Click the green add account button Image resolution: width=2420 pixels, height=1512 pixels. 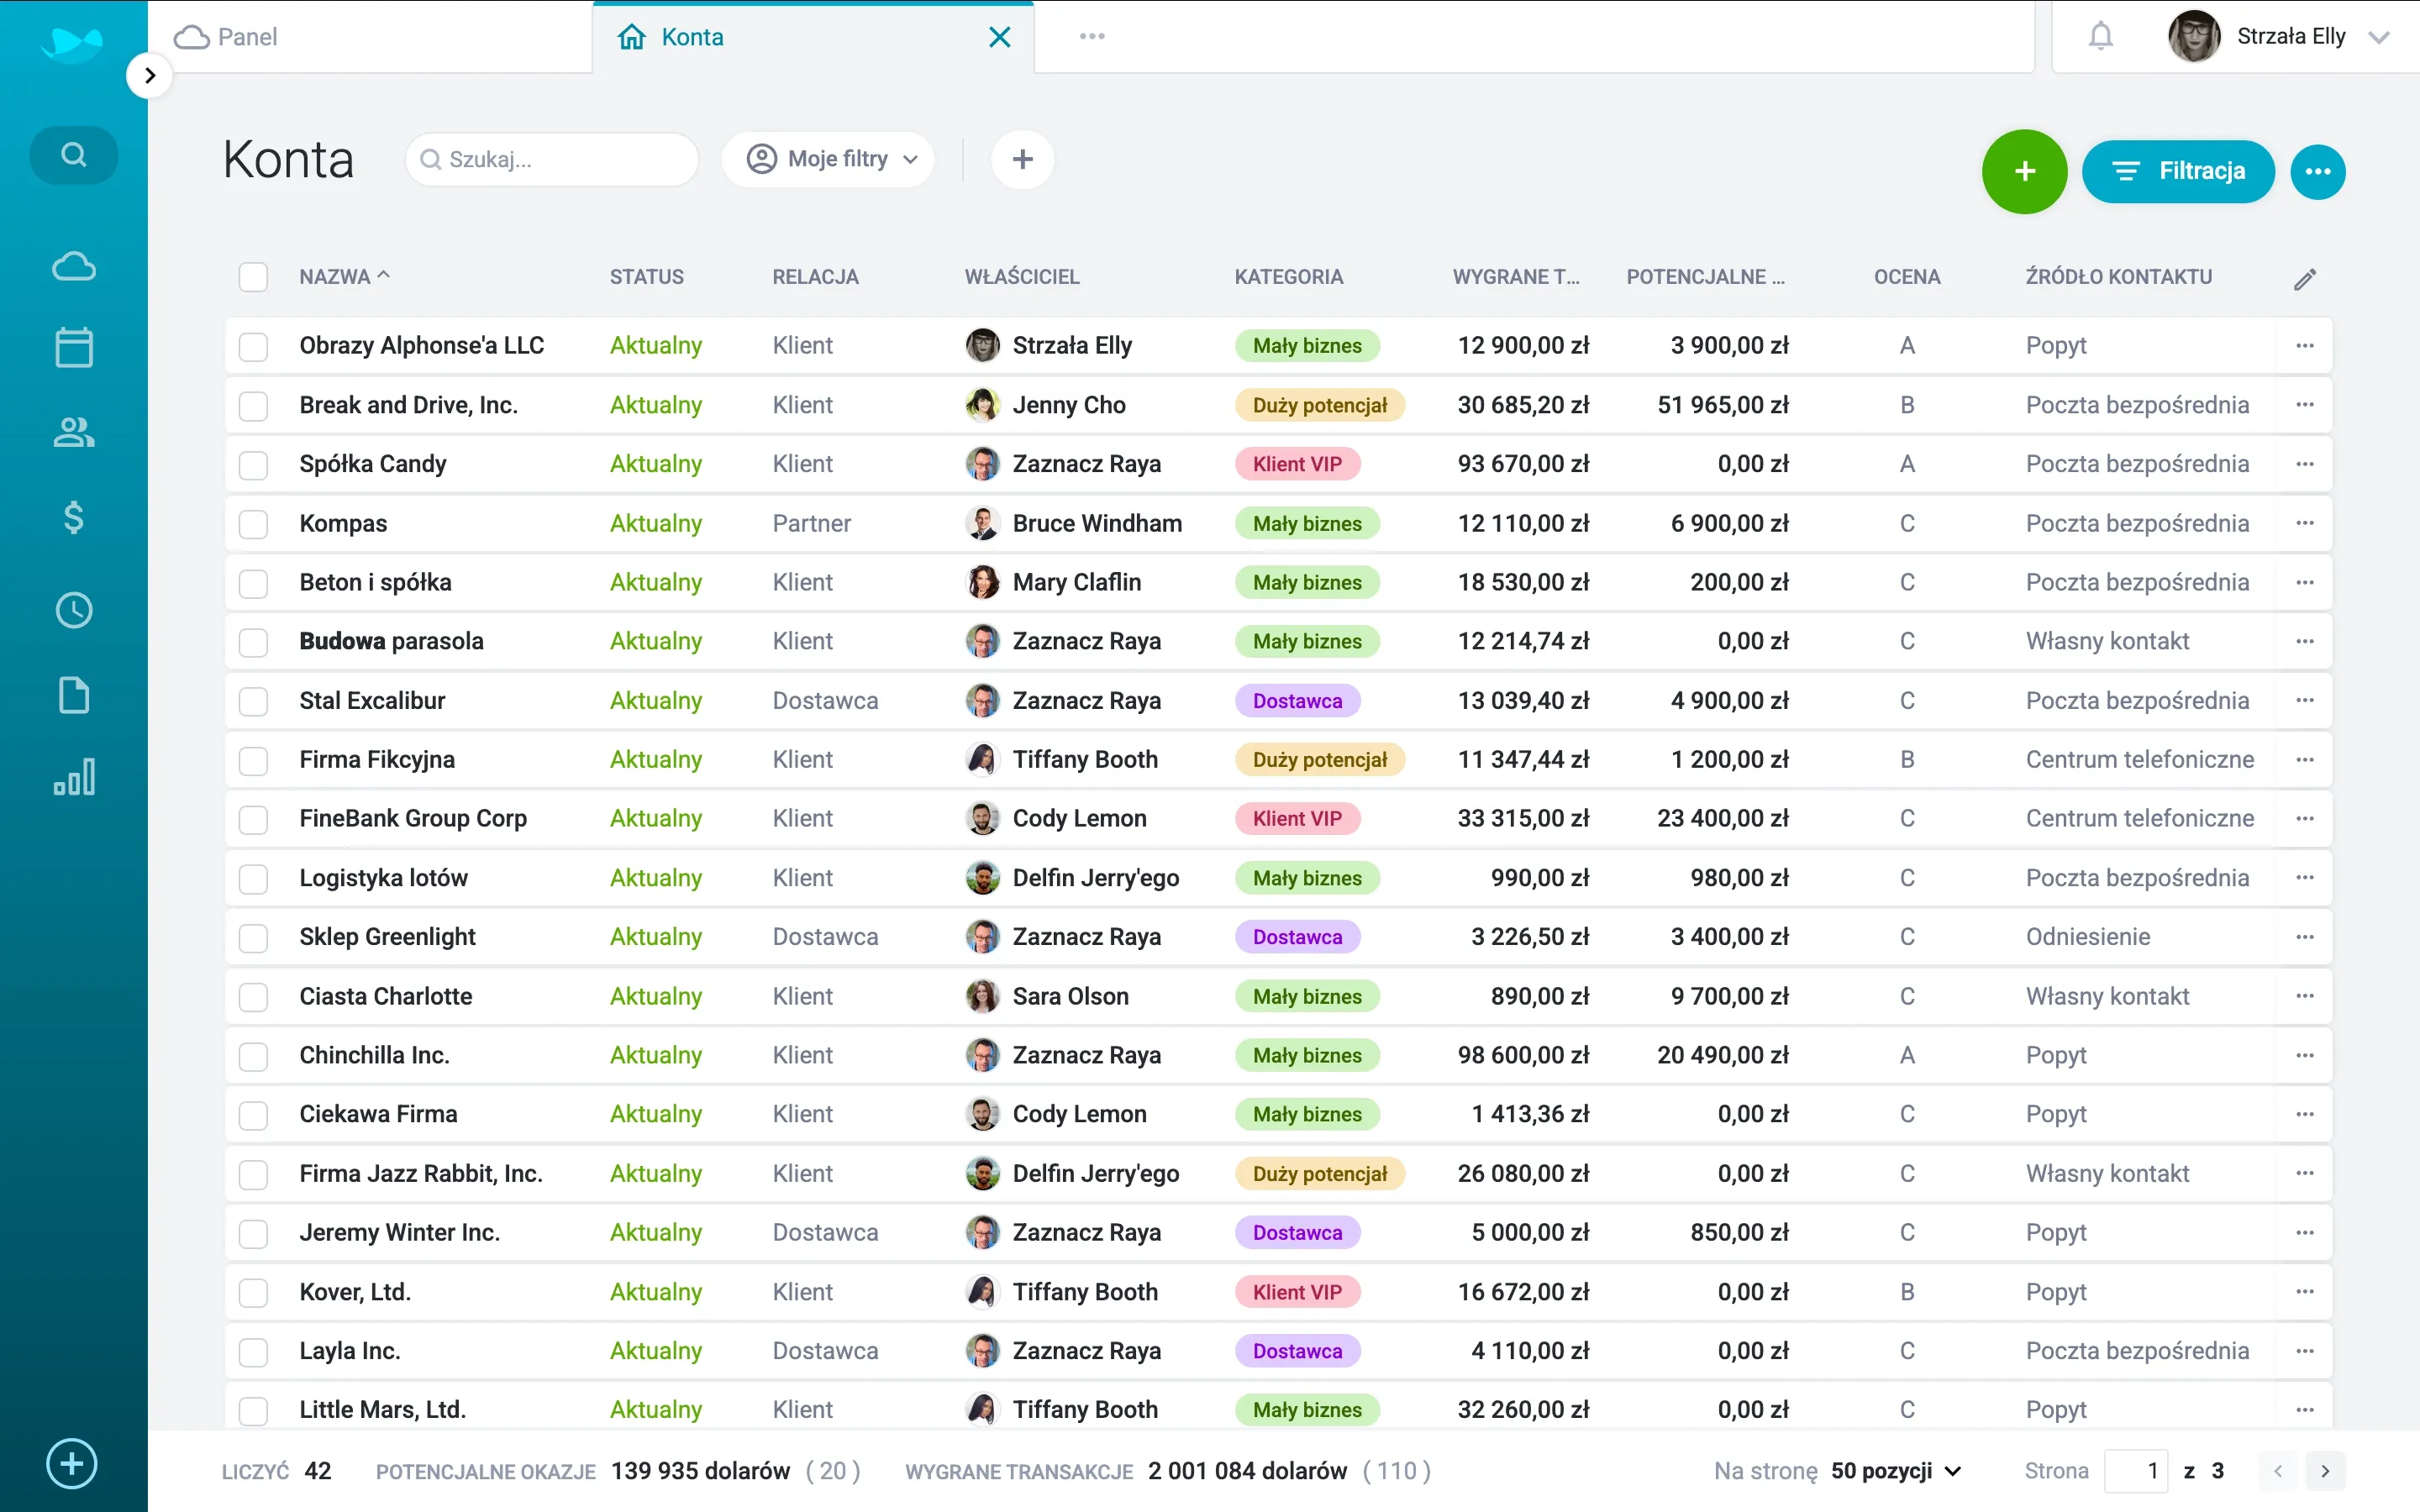click(2024, 171)
